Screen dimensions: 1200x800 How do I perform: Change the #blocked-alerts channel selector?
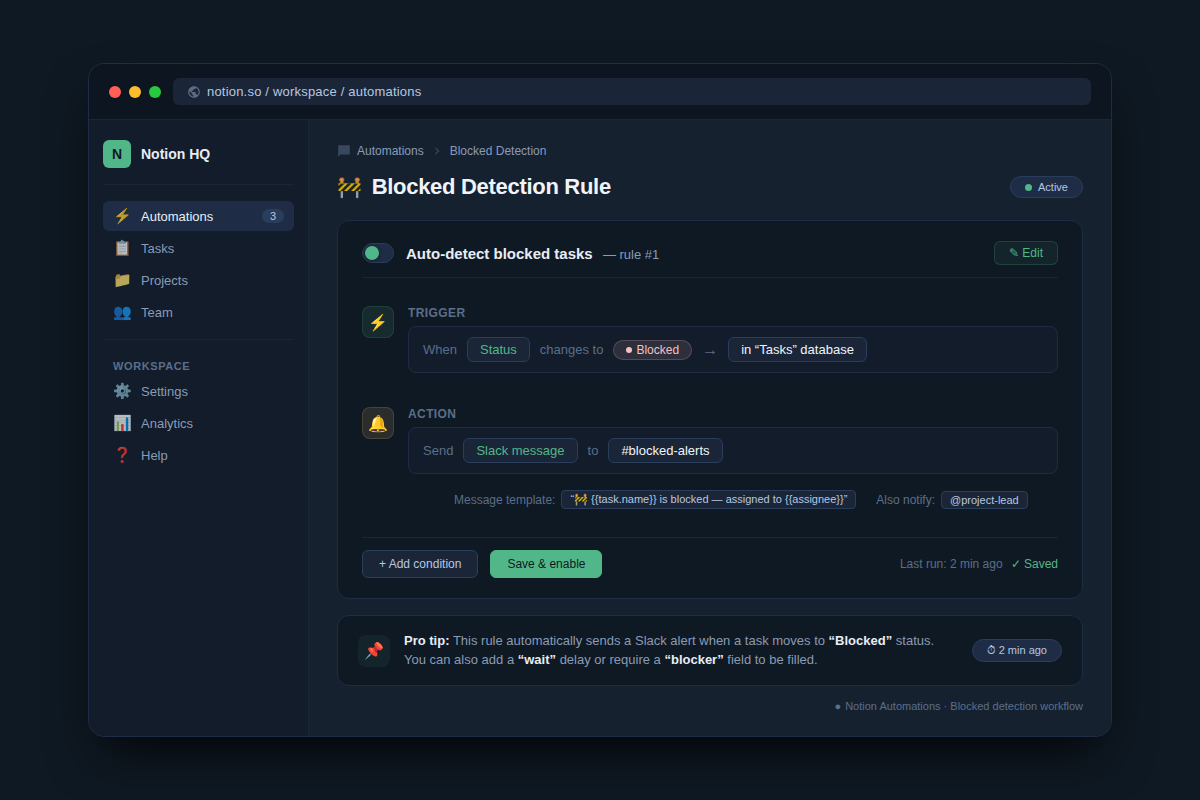(x=665, y=451)
